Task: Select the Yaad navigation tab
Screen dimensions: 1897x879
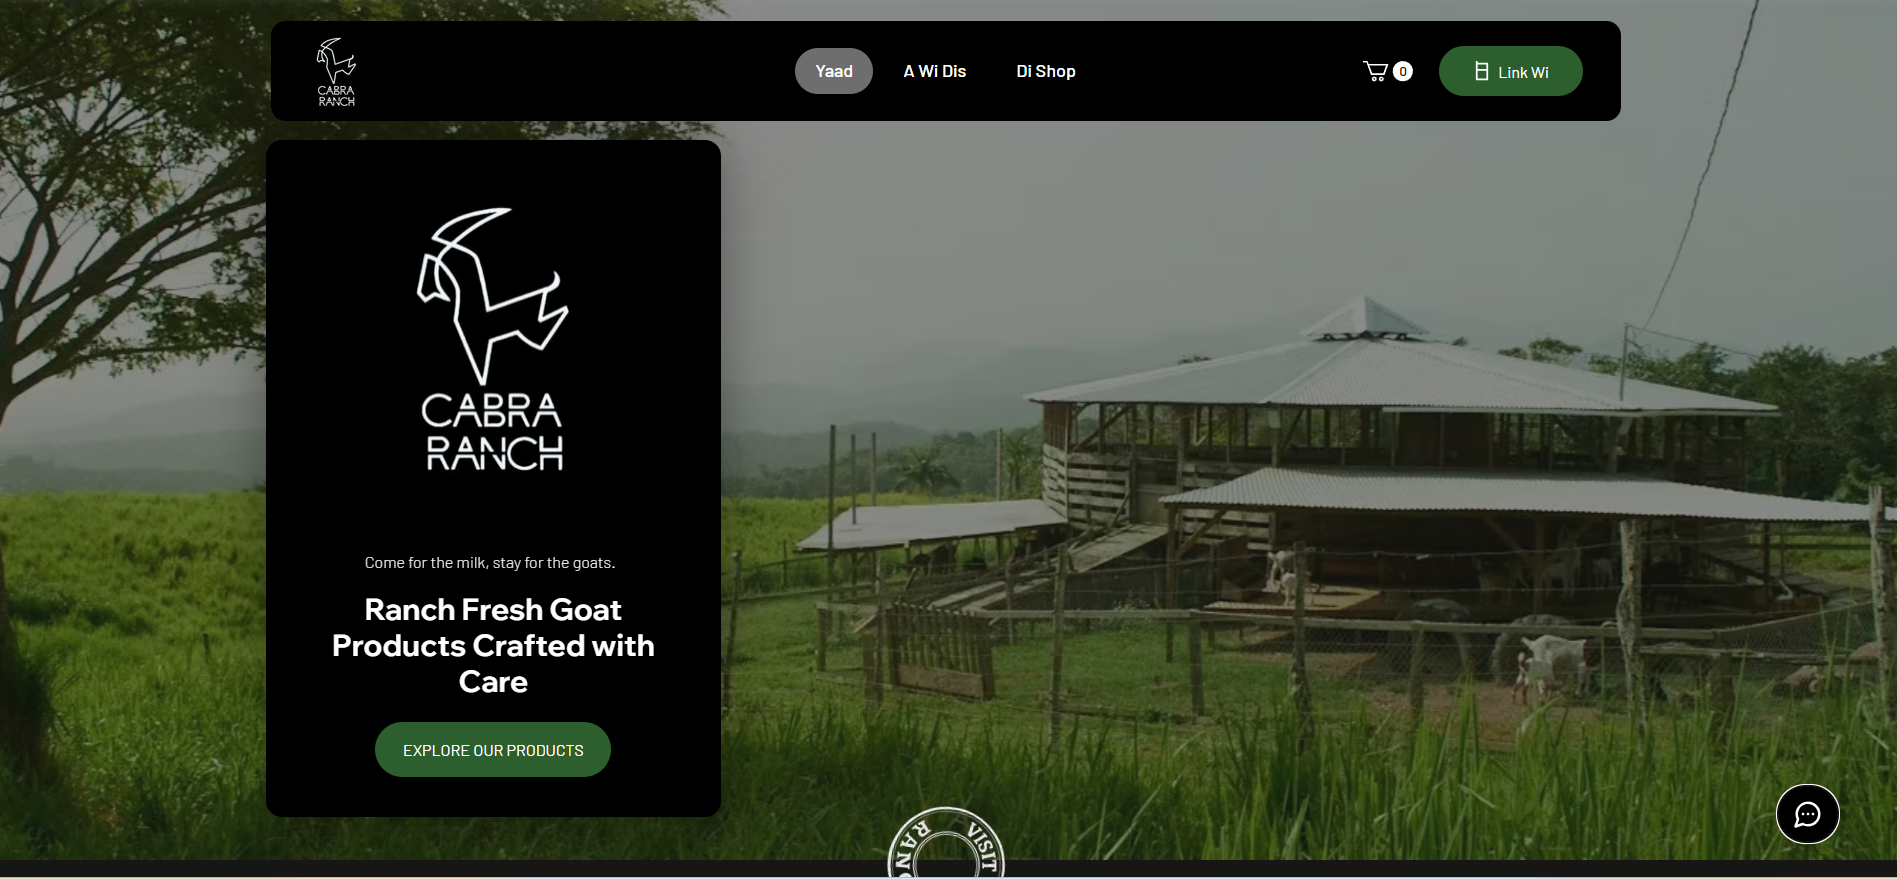Action: [834, 71]
